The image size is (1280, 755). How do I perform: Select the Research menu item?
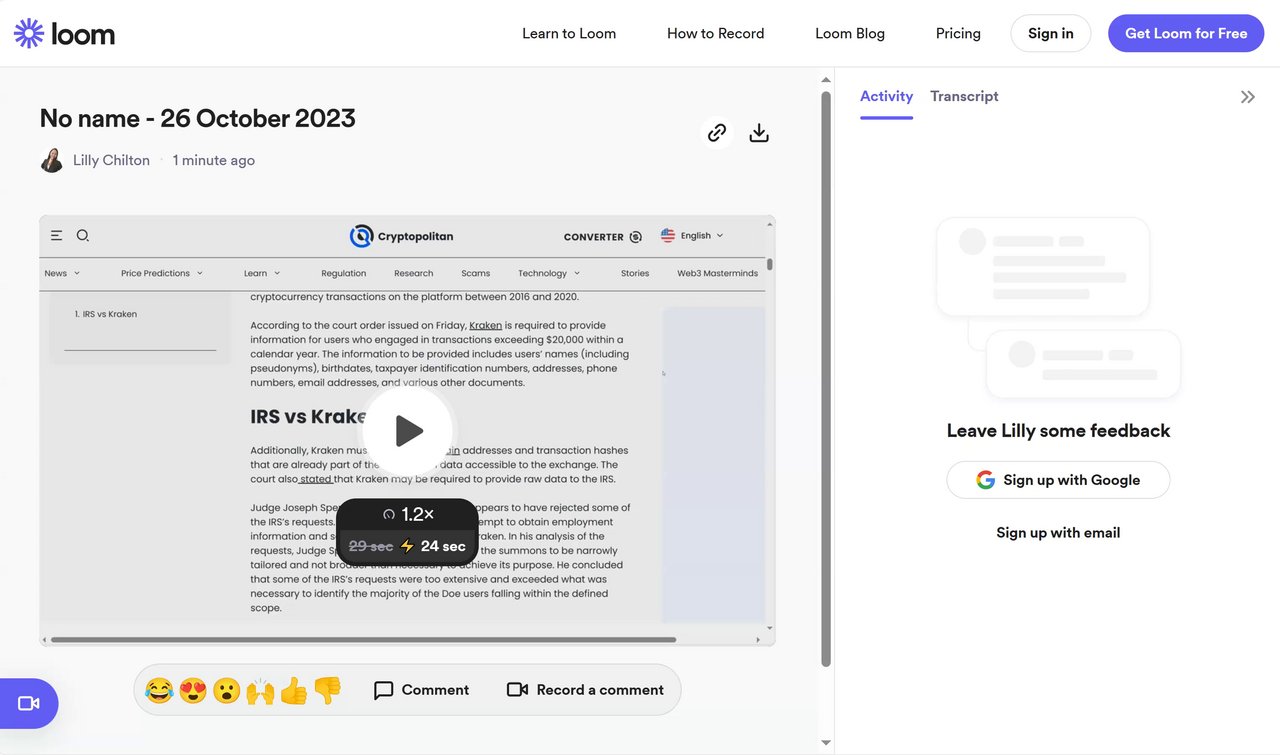(414, 273)
